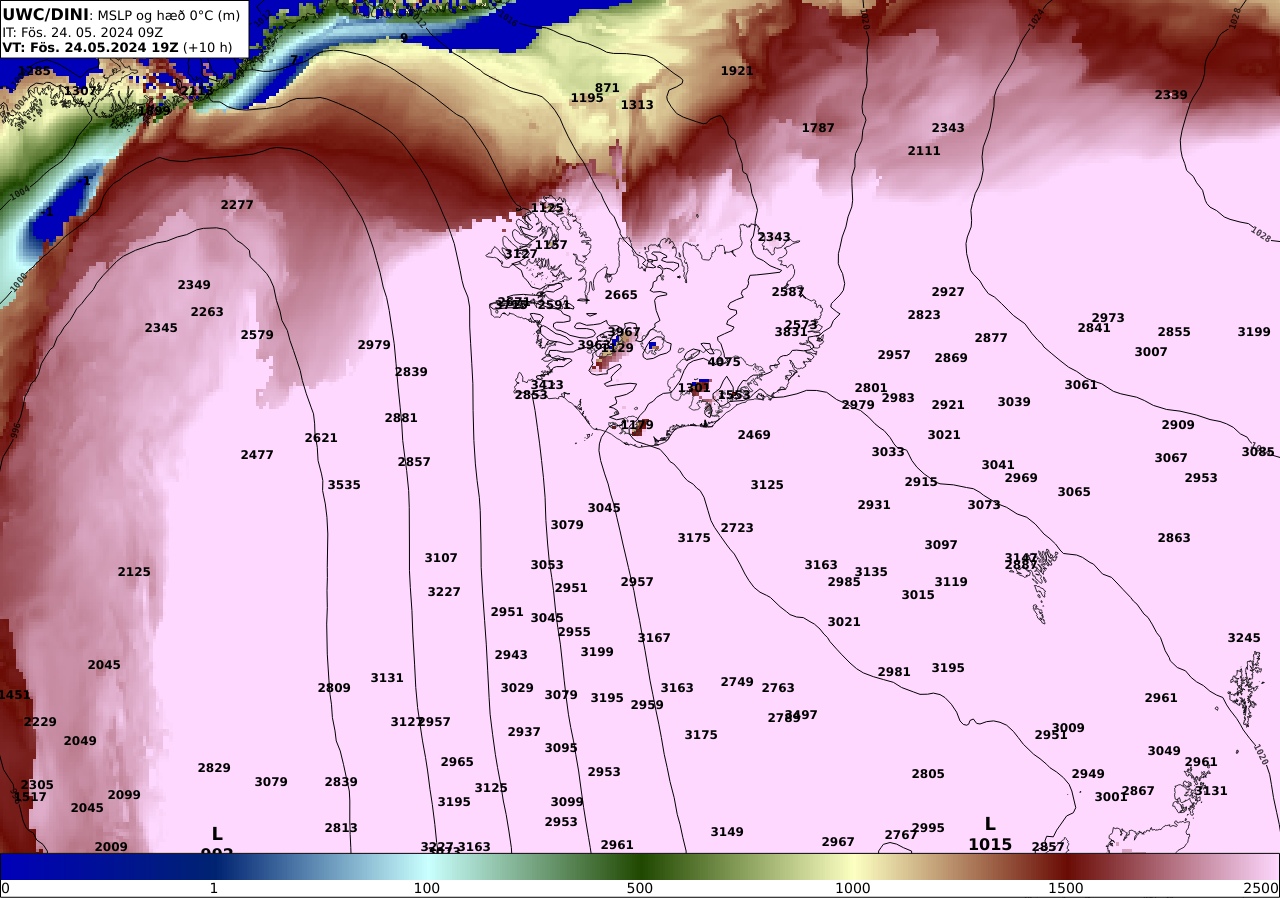
Task: Click the L 1015 low pressure marker
Action: 990,834
